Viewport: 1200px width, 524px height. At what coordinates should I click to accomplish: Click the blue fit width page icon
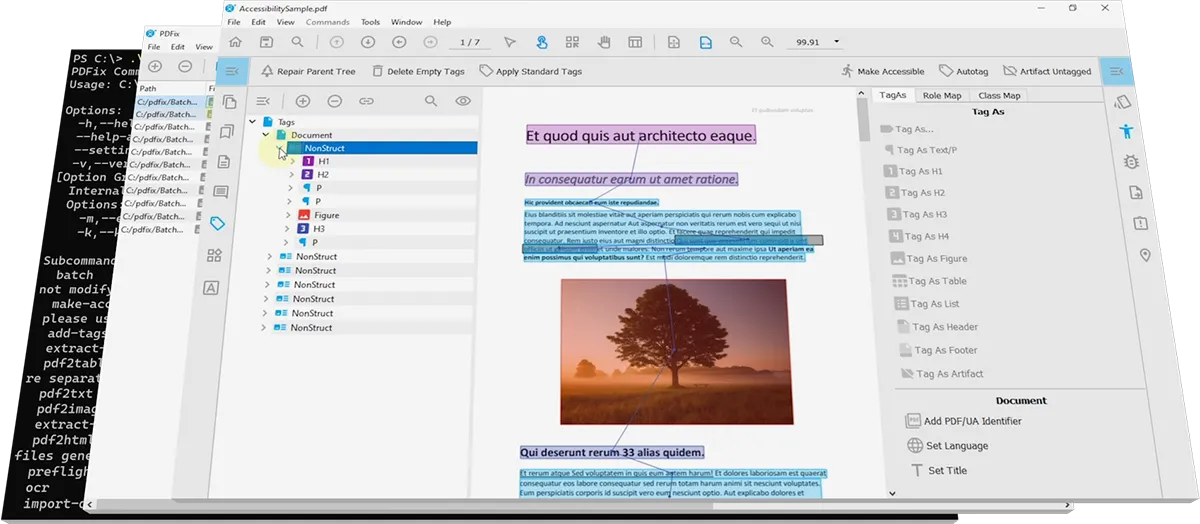coord(706,42)
